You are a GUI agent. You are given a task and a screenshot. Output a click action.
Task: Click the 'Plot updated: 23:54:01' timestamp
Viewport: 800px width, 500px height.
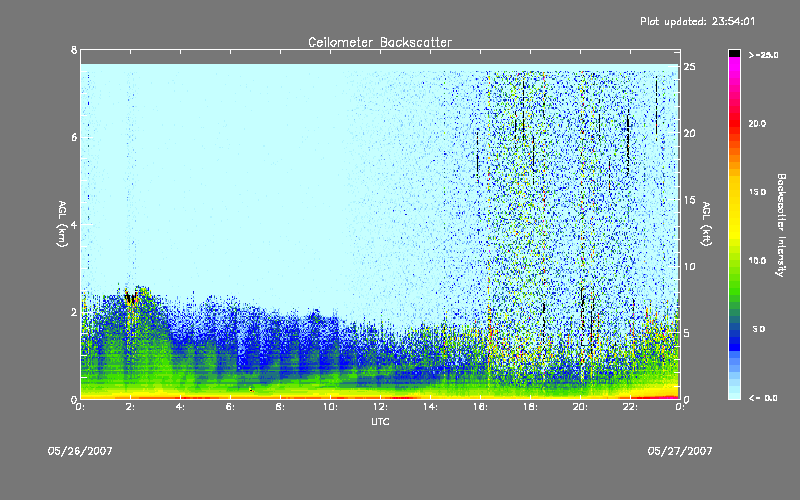[697, 21]
